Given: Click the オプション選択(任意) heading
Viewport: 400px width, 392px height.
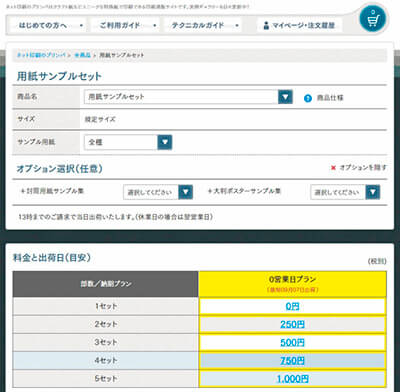Looking at the screenshot, I should pos(59,169).
